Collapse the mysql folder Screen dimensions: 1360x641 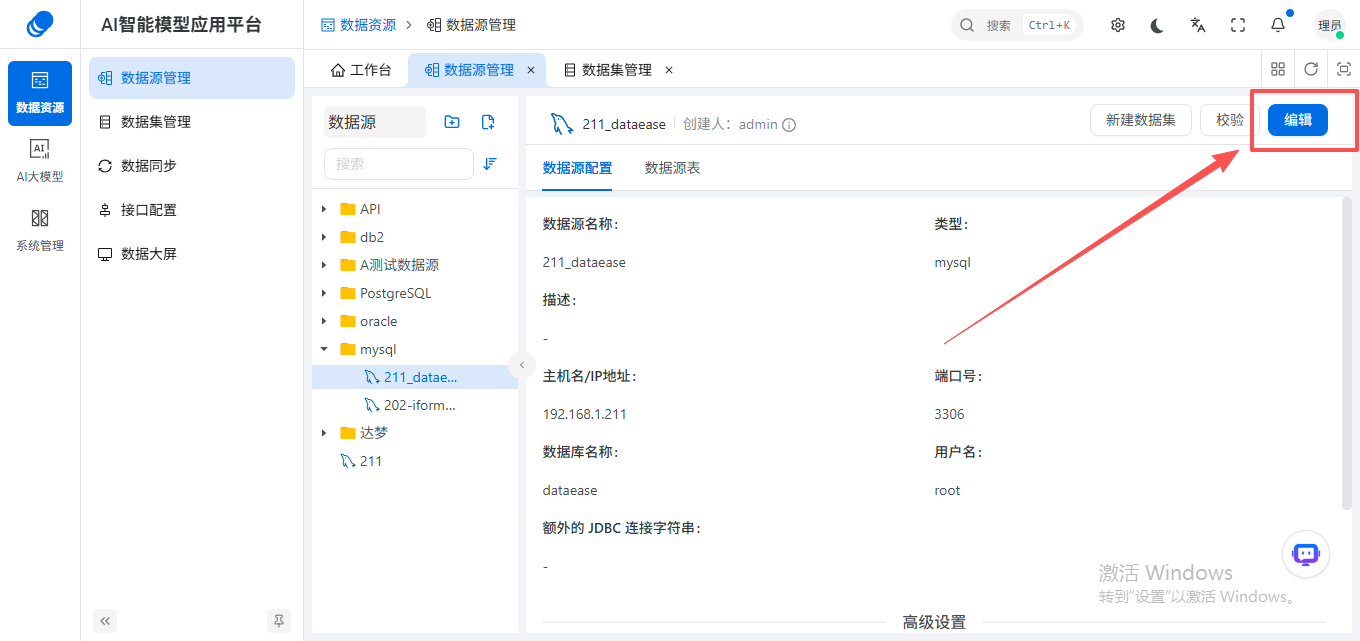(x=324, y=349)
